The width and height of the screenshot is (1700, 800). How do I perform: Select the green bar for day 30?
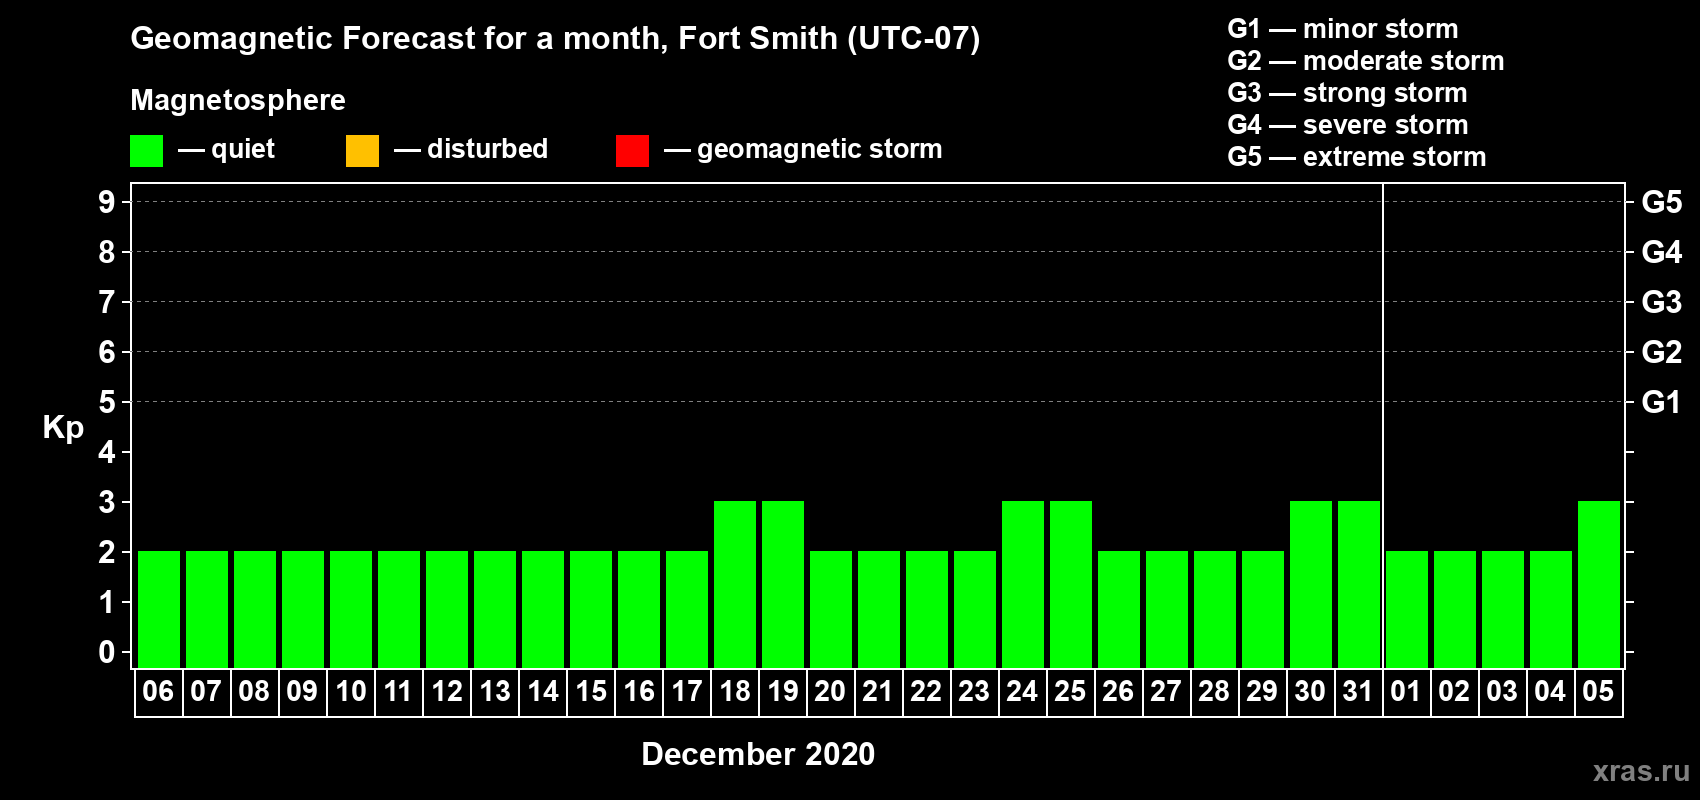tap(1311, 584)
